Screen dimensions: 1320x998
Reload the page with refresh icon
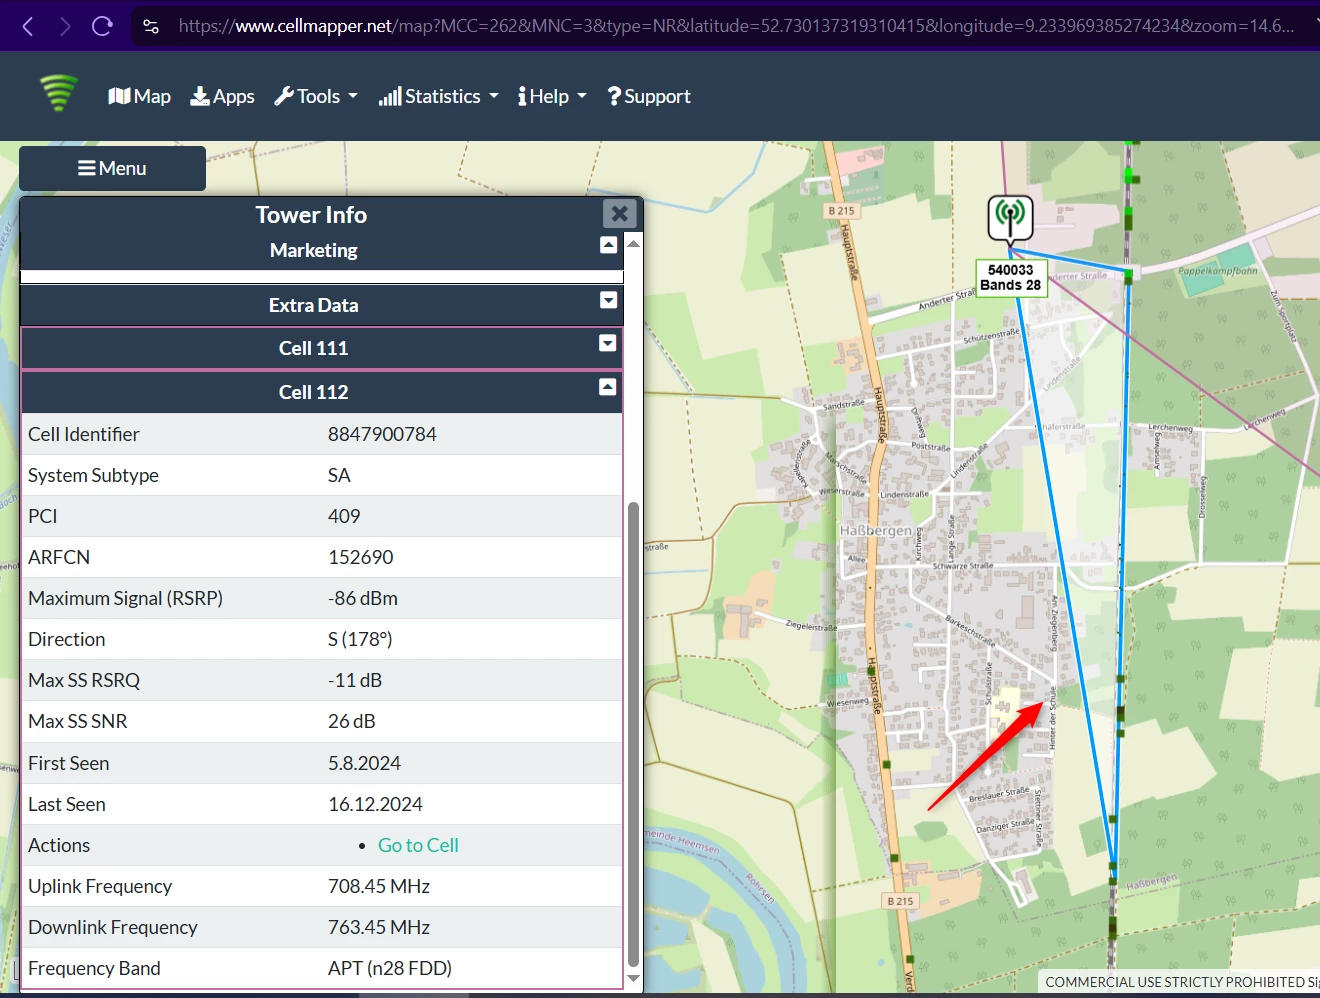(x=102, y=26)
